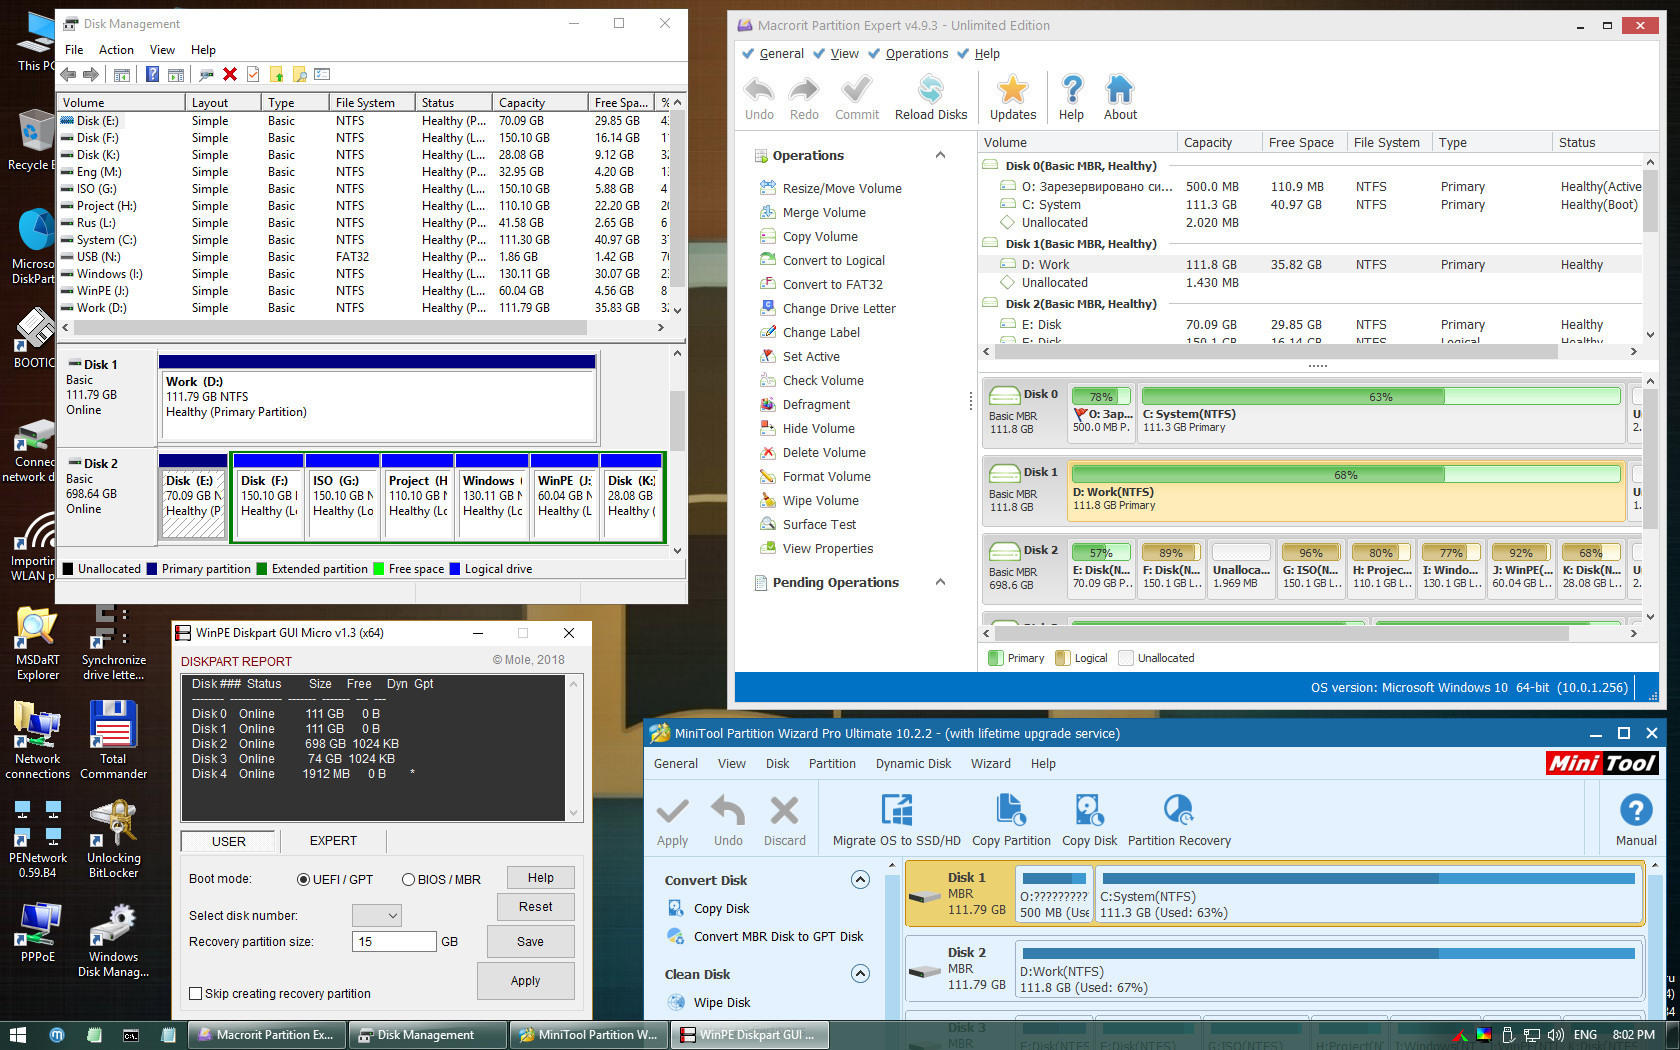The height and width of the screenshot is (1050, 1680).
Task: Open Wizard menu in MiniTool
Action: 990,764
